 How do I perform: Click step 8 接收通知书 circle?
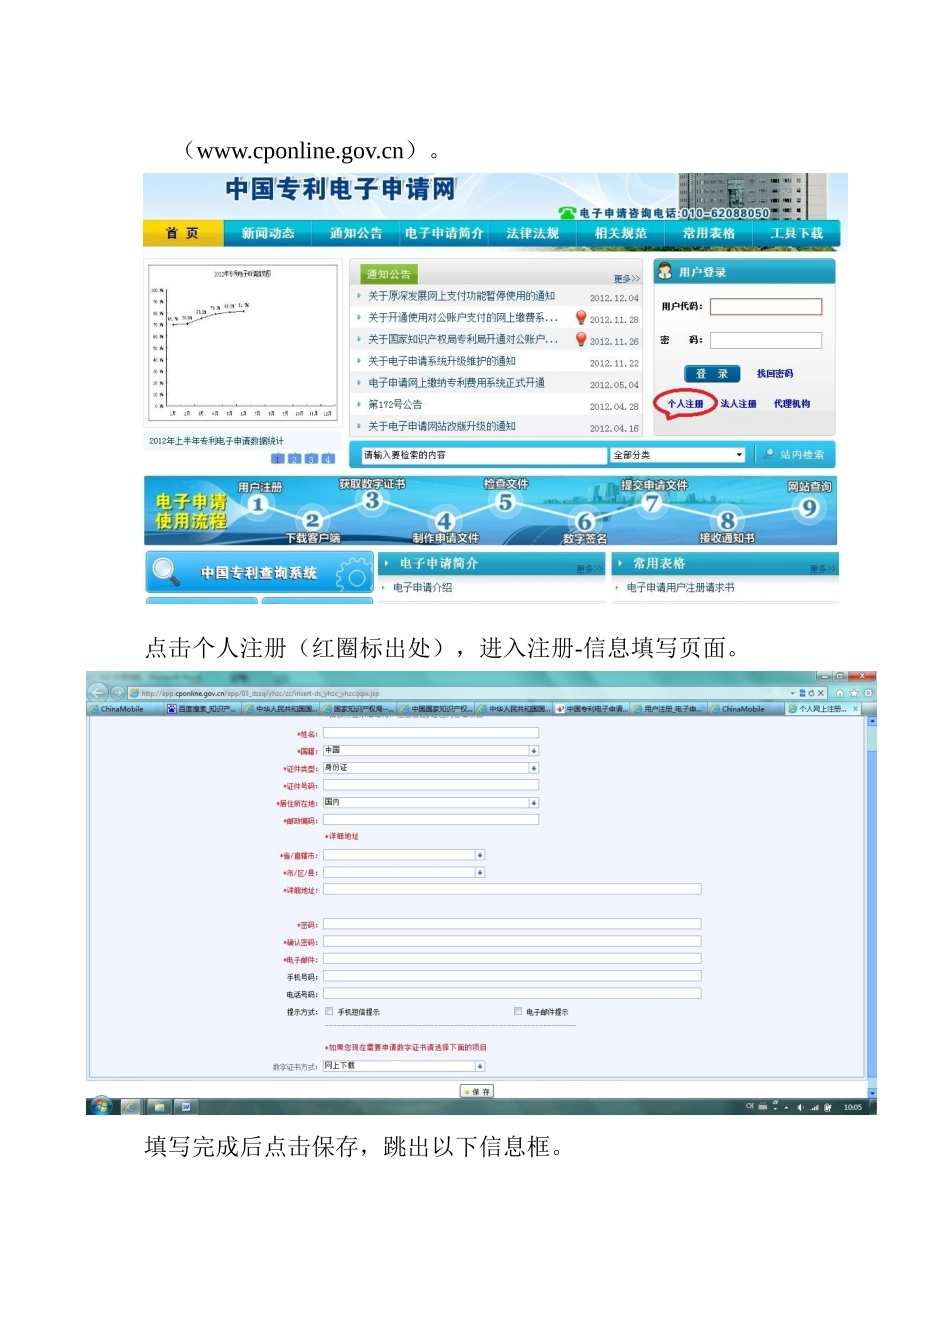[727, 521]
